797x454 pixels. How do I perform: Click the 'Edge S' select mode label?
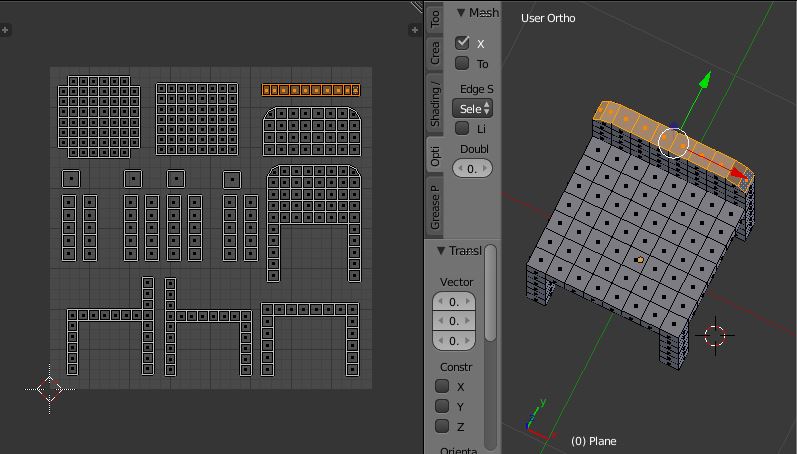[x=476, y=89]
